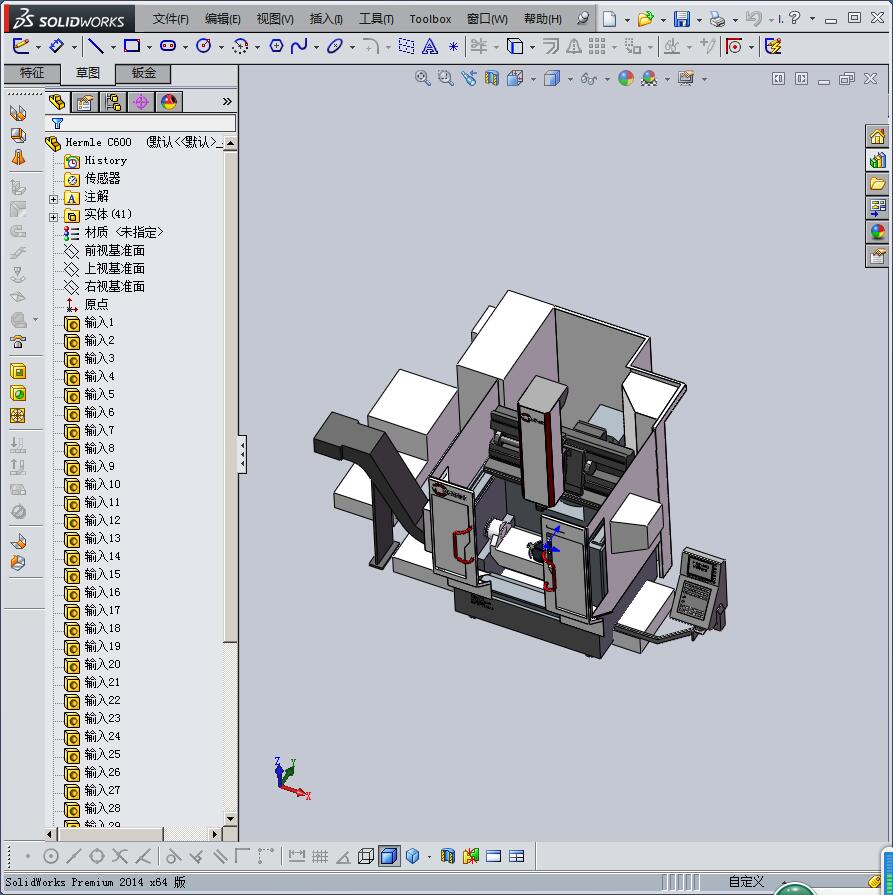This screenshot has height=895, width=893.
Task: Open the 工具(T) menu
Action: coord(375,19)
